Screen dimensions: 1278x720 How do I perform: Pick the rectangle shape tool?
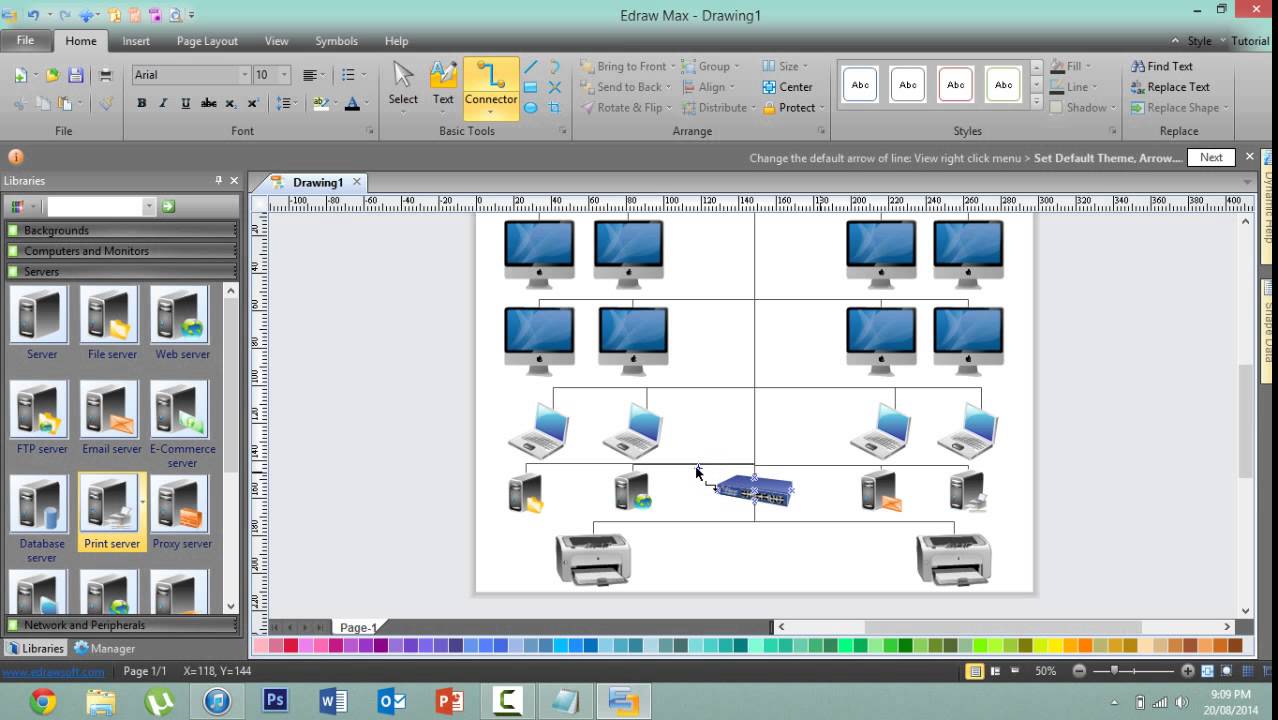[x=531, y=88]
